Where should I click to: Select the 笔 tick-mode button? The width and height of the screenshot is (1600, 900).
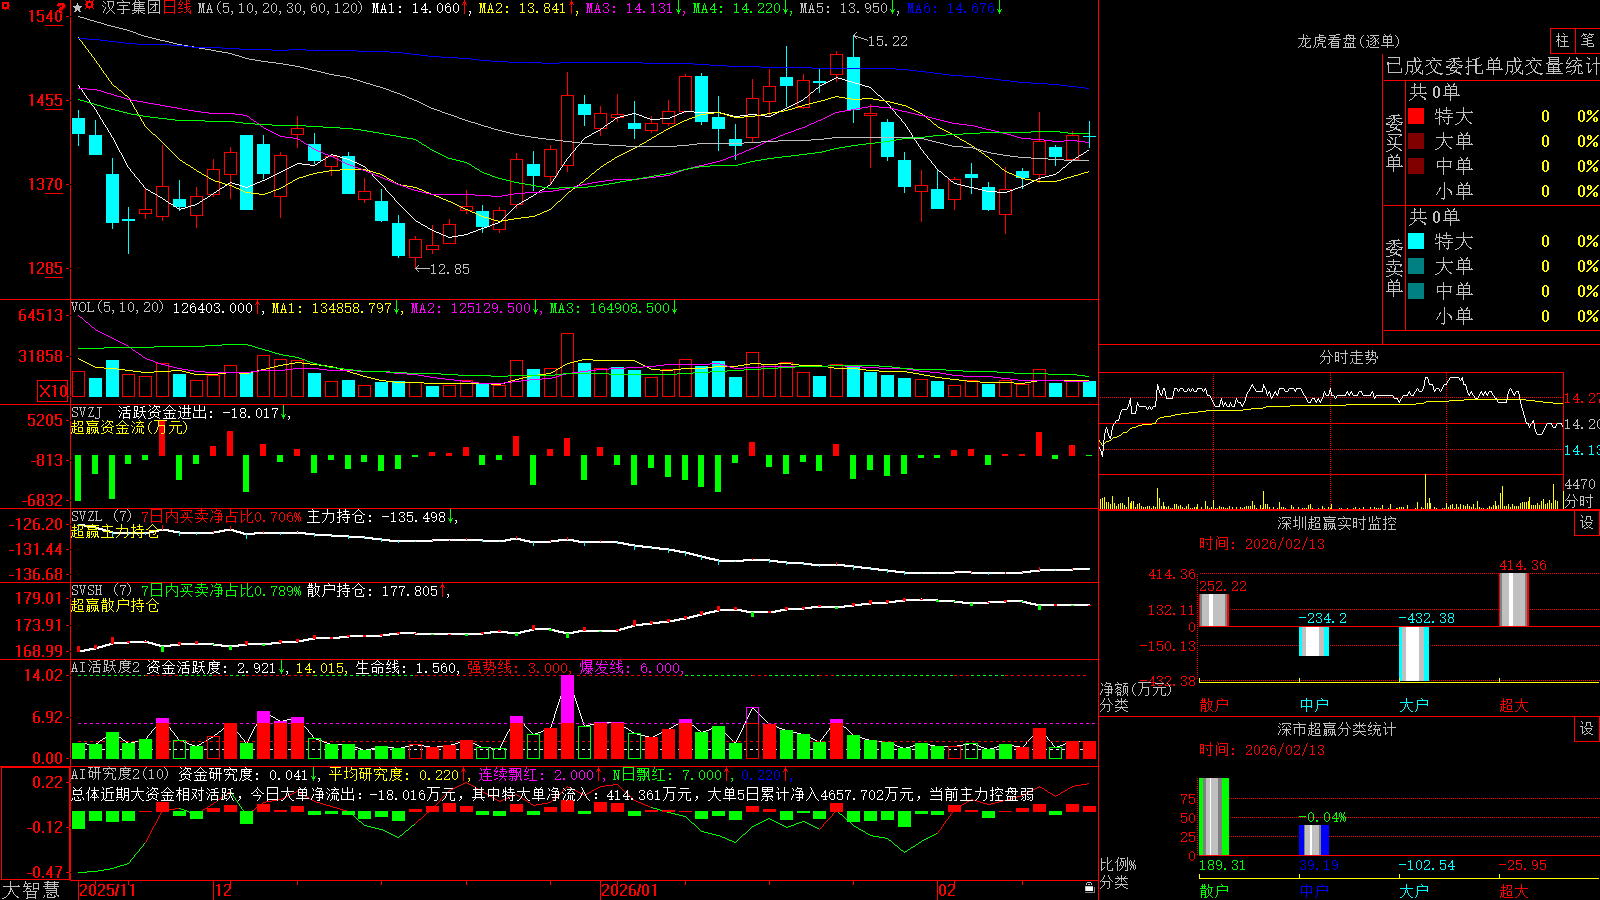click(x=1588, y=40)
